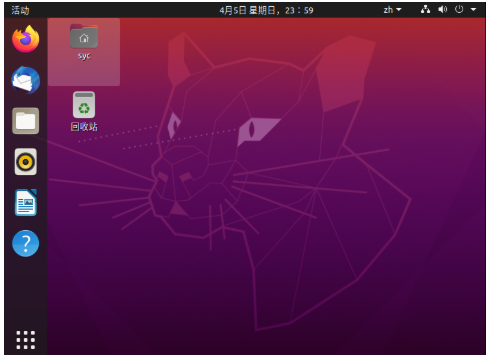Viewport: 489px width, 361px height.
Task: Open the 活动 activities overview
Action: pos(20,10)
